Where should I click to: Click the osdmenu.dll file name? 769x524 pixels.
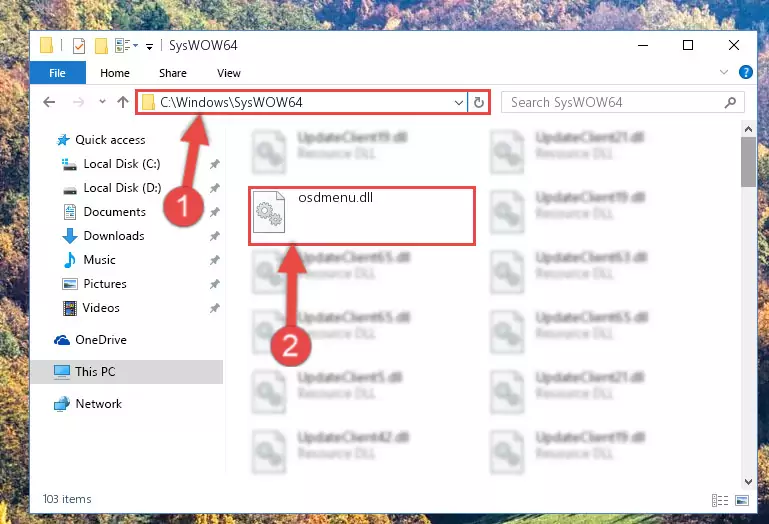(335, 197)
